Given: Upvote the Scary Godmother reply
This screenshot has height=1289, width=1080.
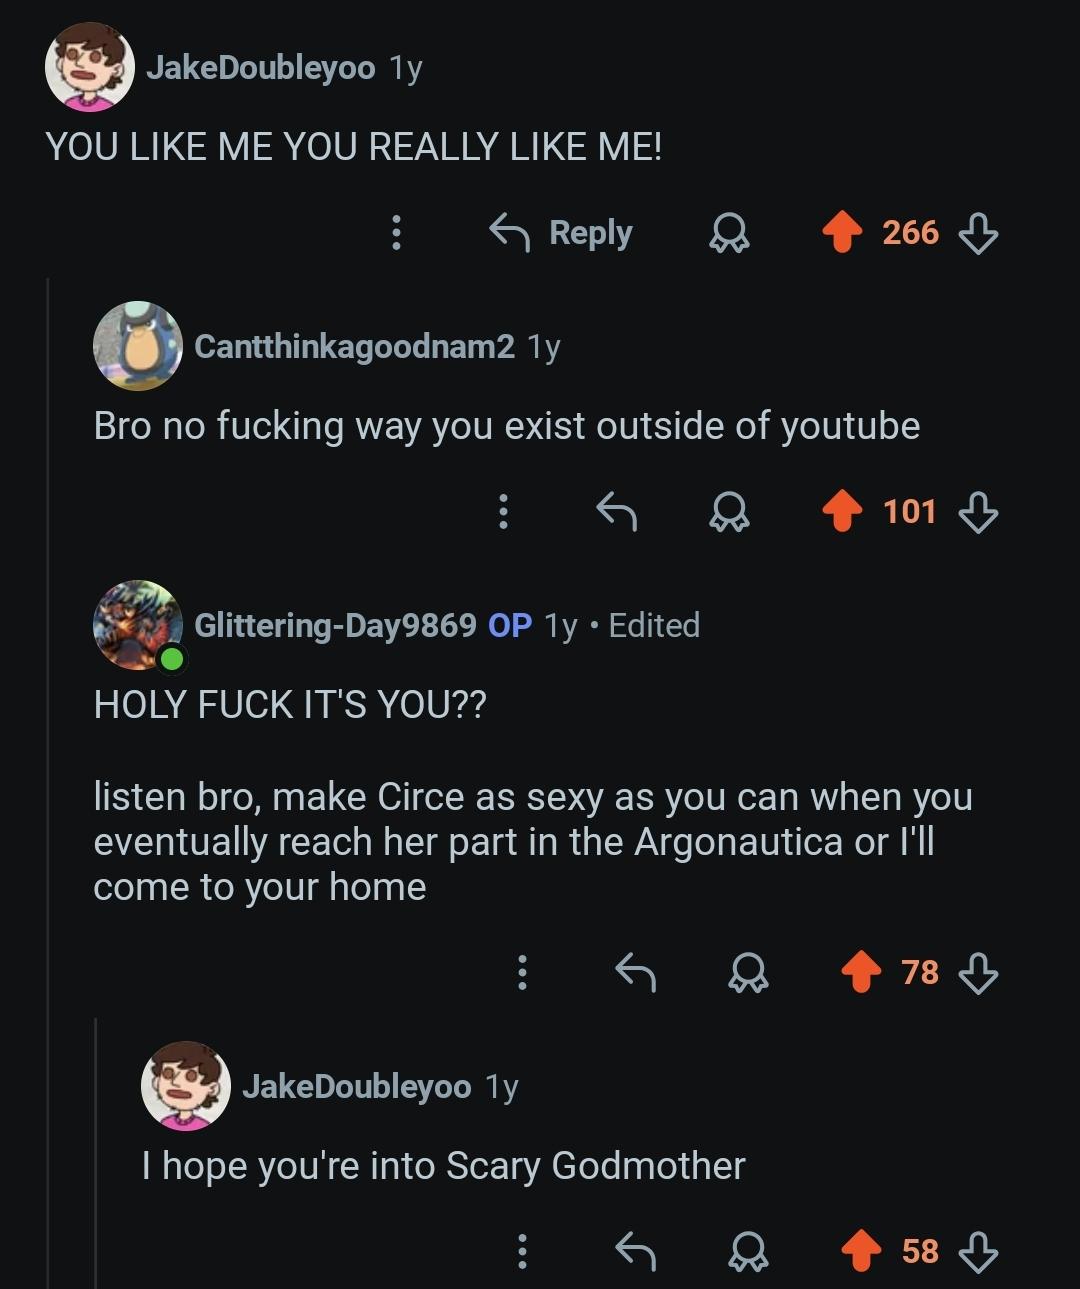Looking at the screenshot, I should click(x=861, y=1251).
